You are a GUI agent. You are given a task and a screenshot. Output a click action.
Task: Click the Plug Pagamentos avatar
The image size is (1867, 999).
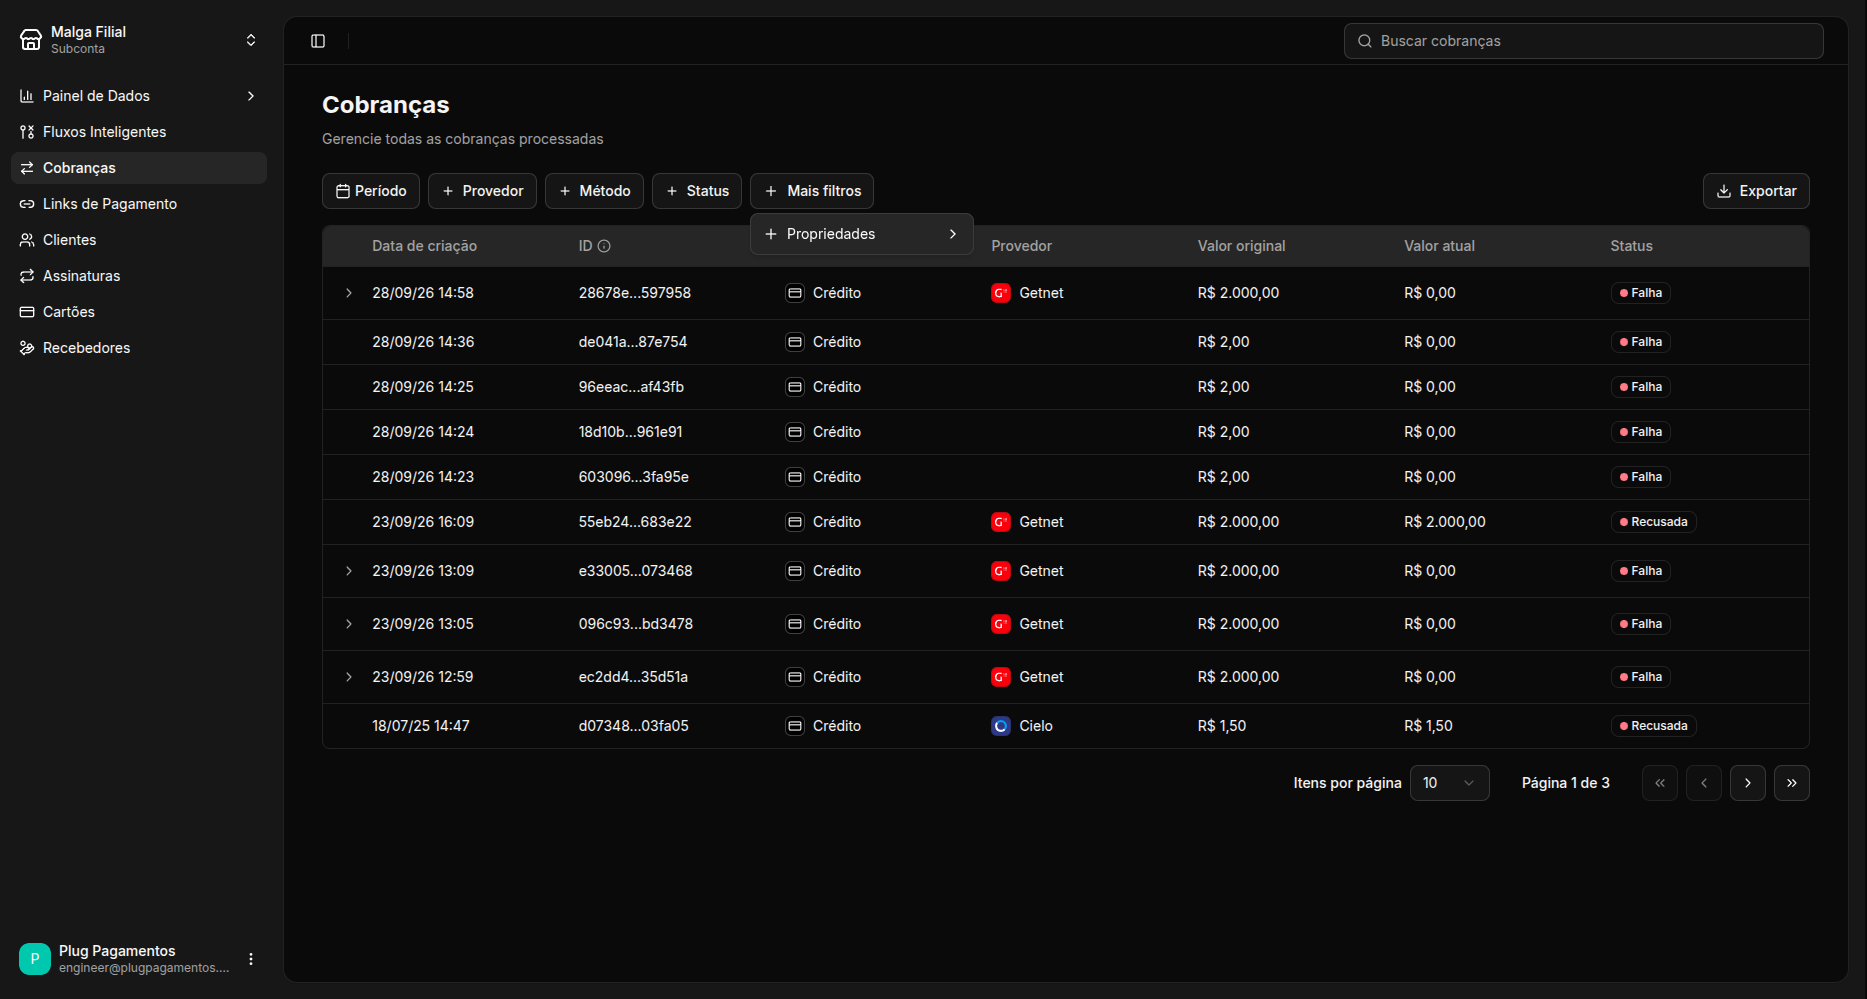tap(35, 958)
